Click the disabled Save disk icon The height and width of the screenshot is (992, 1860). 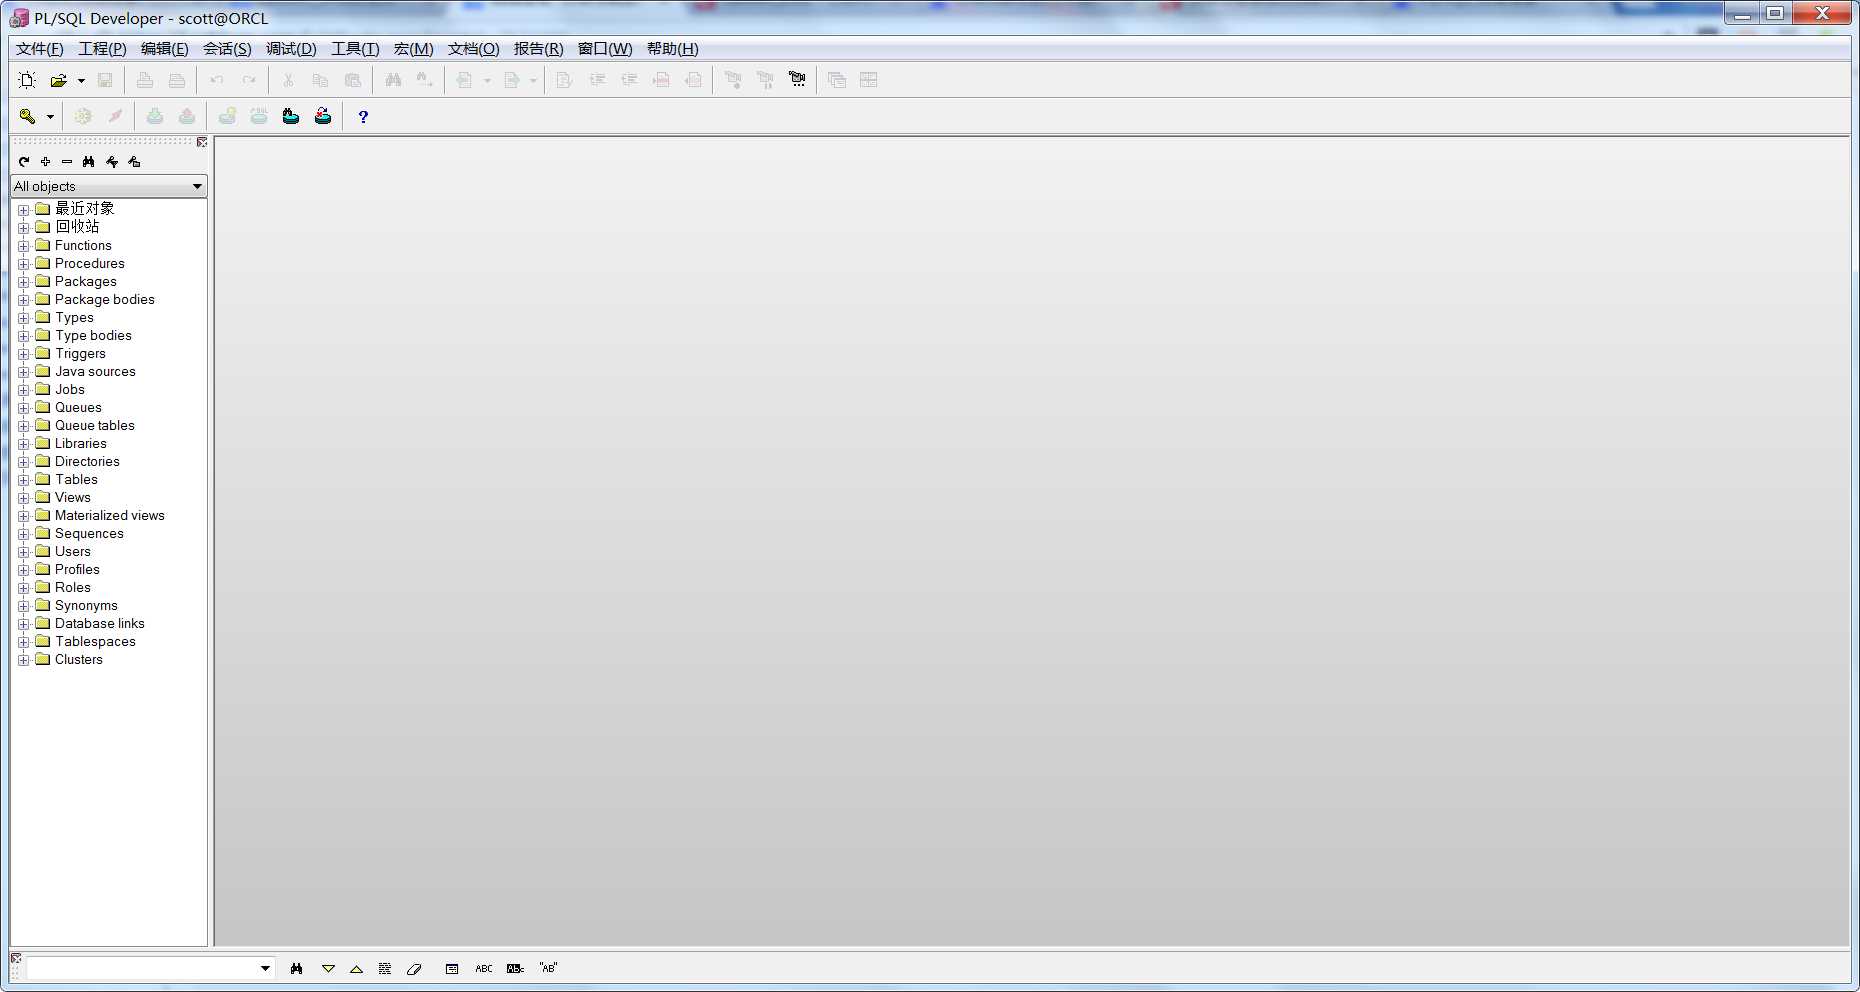point(105,80)
